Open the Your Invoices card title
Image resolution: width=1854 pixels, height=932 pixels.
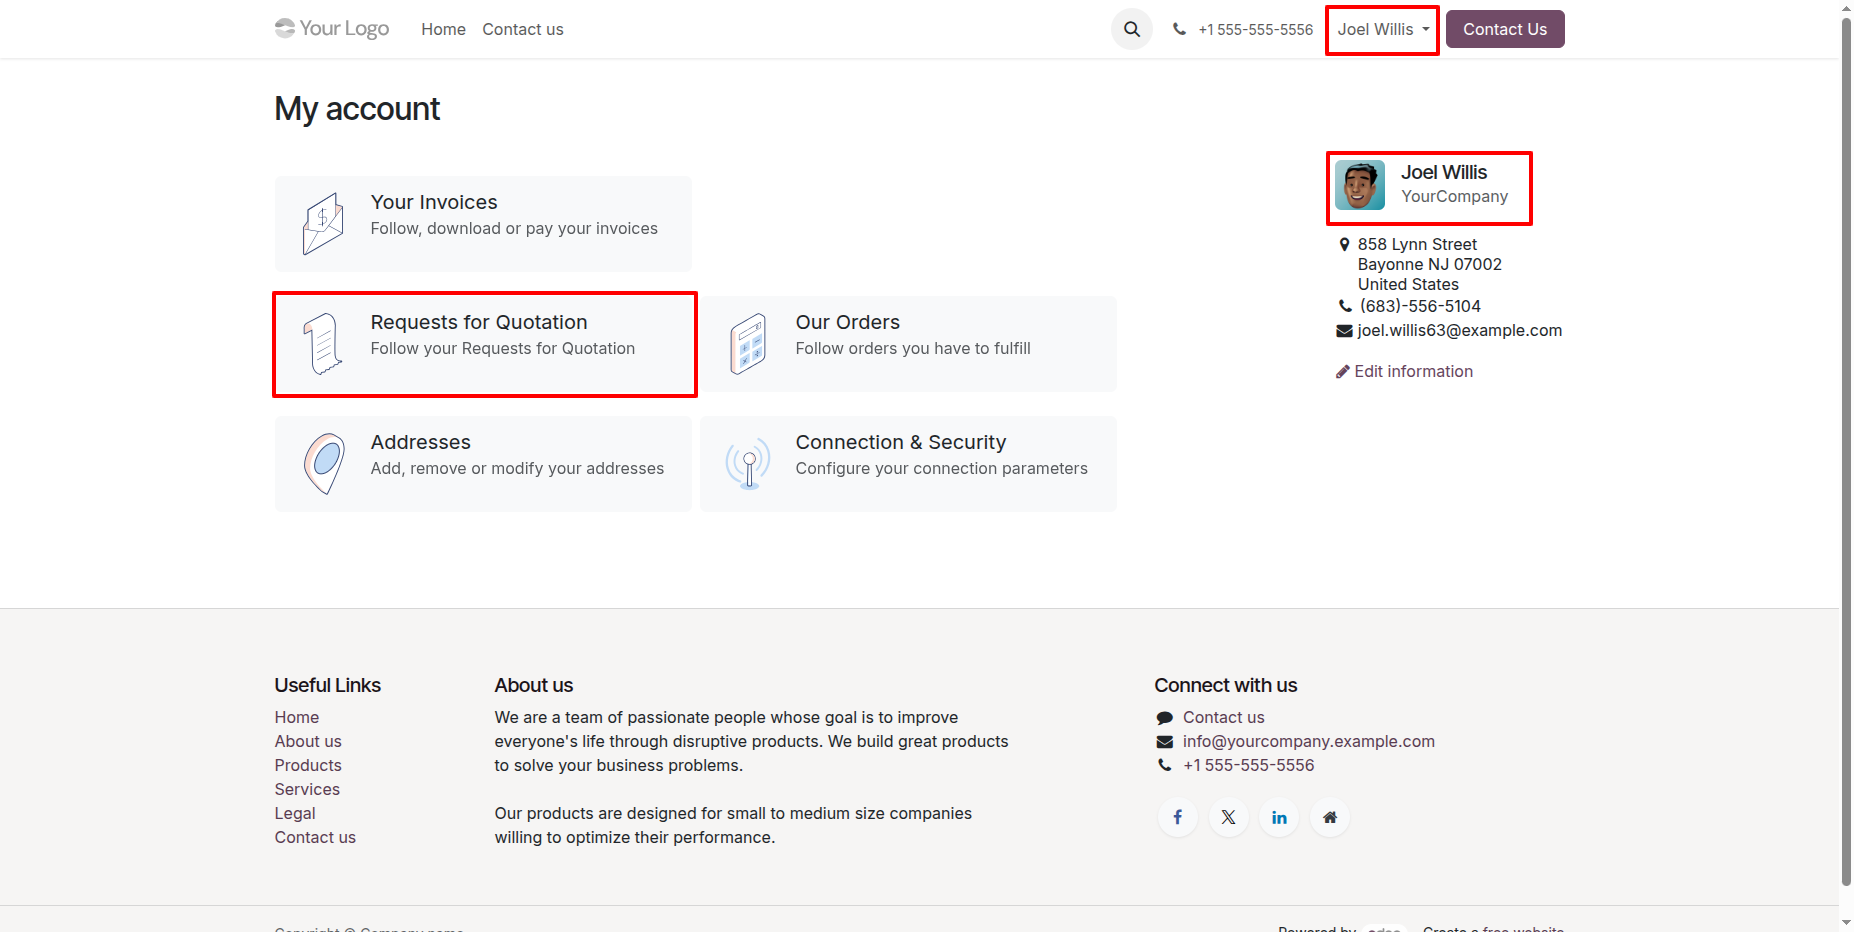pyautogui.click(x=434, y=202)
